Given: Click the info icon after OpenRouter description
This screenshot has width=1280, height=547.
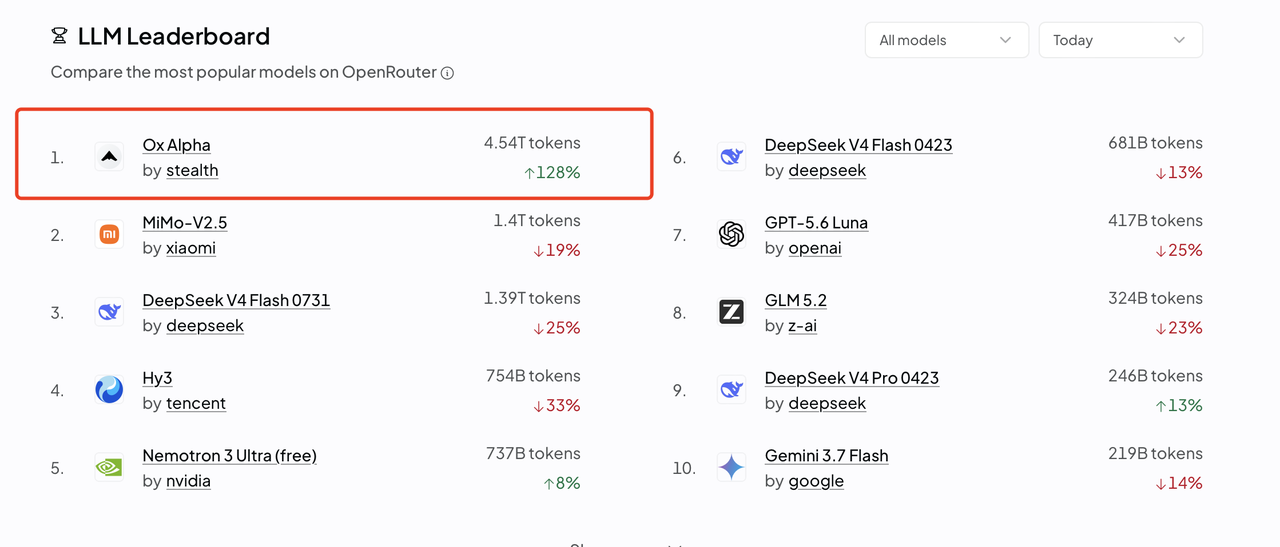Looking at the screenshot, I should coord(448,73).
